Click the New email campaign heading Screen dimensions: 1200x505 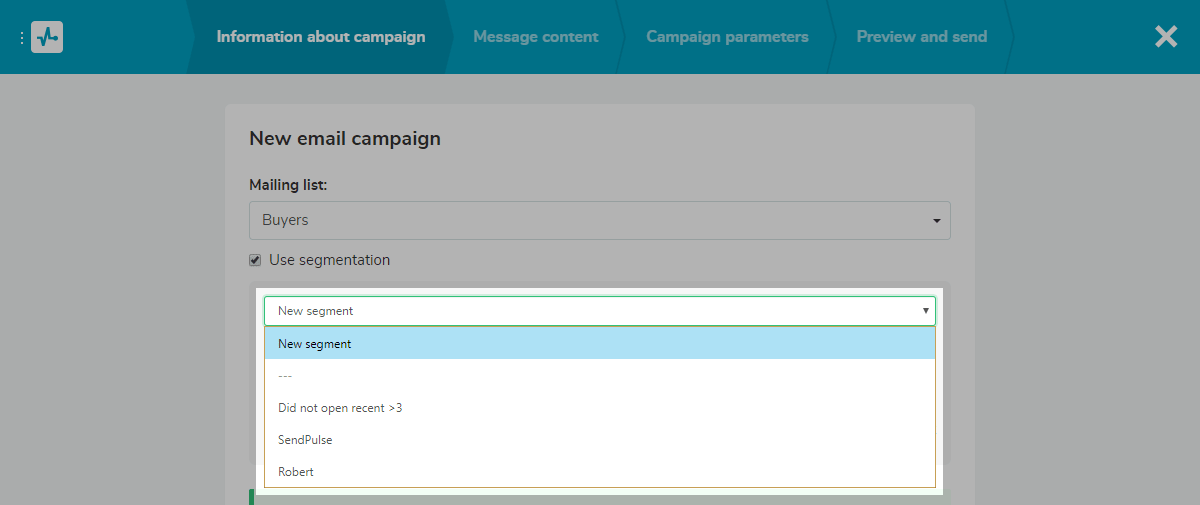click(x=345, y=138)
